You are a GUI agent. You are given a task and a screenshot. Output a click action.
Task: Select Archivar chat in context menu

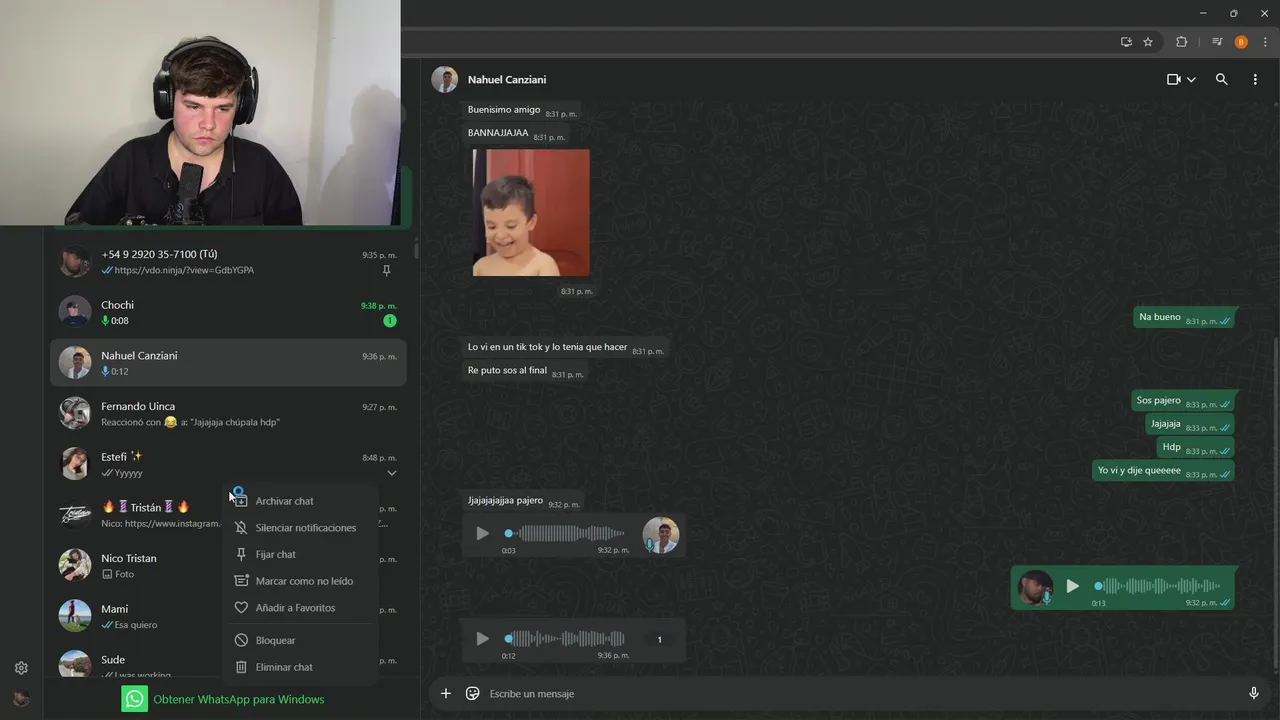click(x=301, y=501)
